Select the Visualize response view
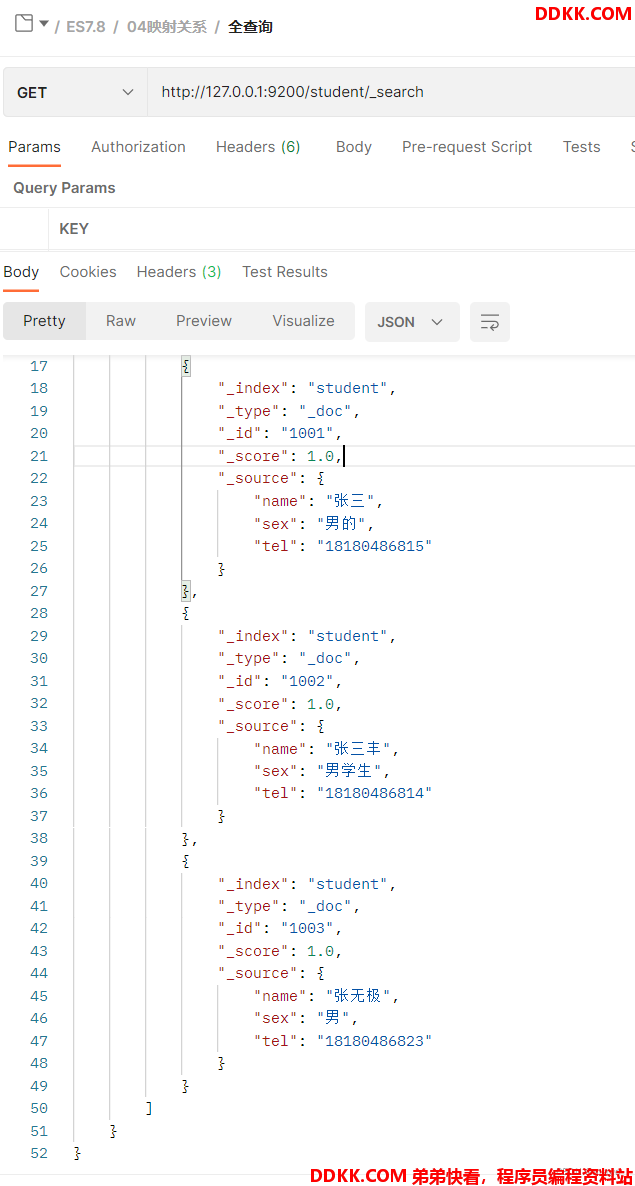The image size is (635, 1186). pos(303,321)
